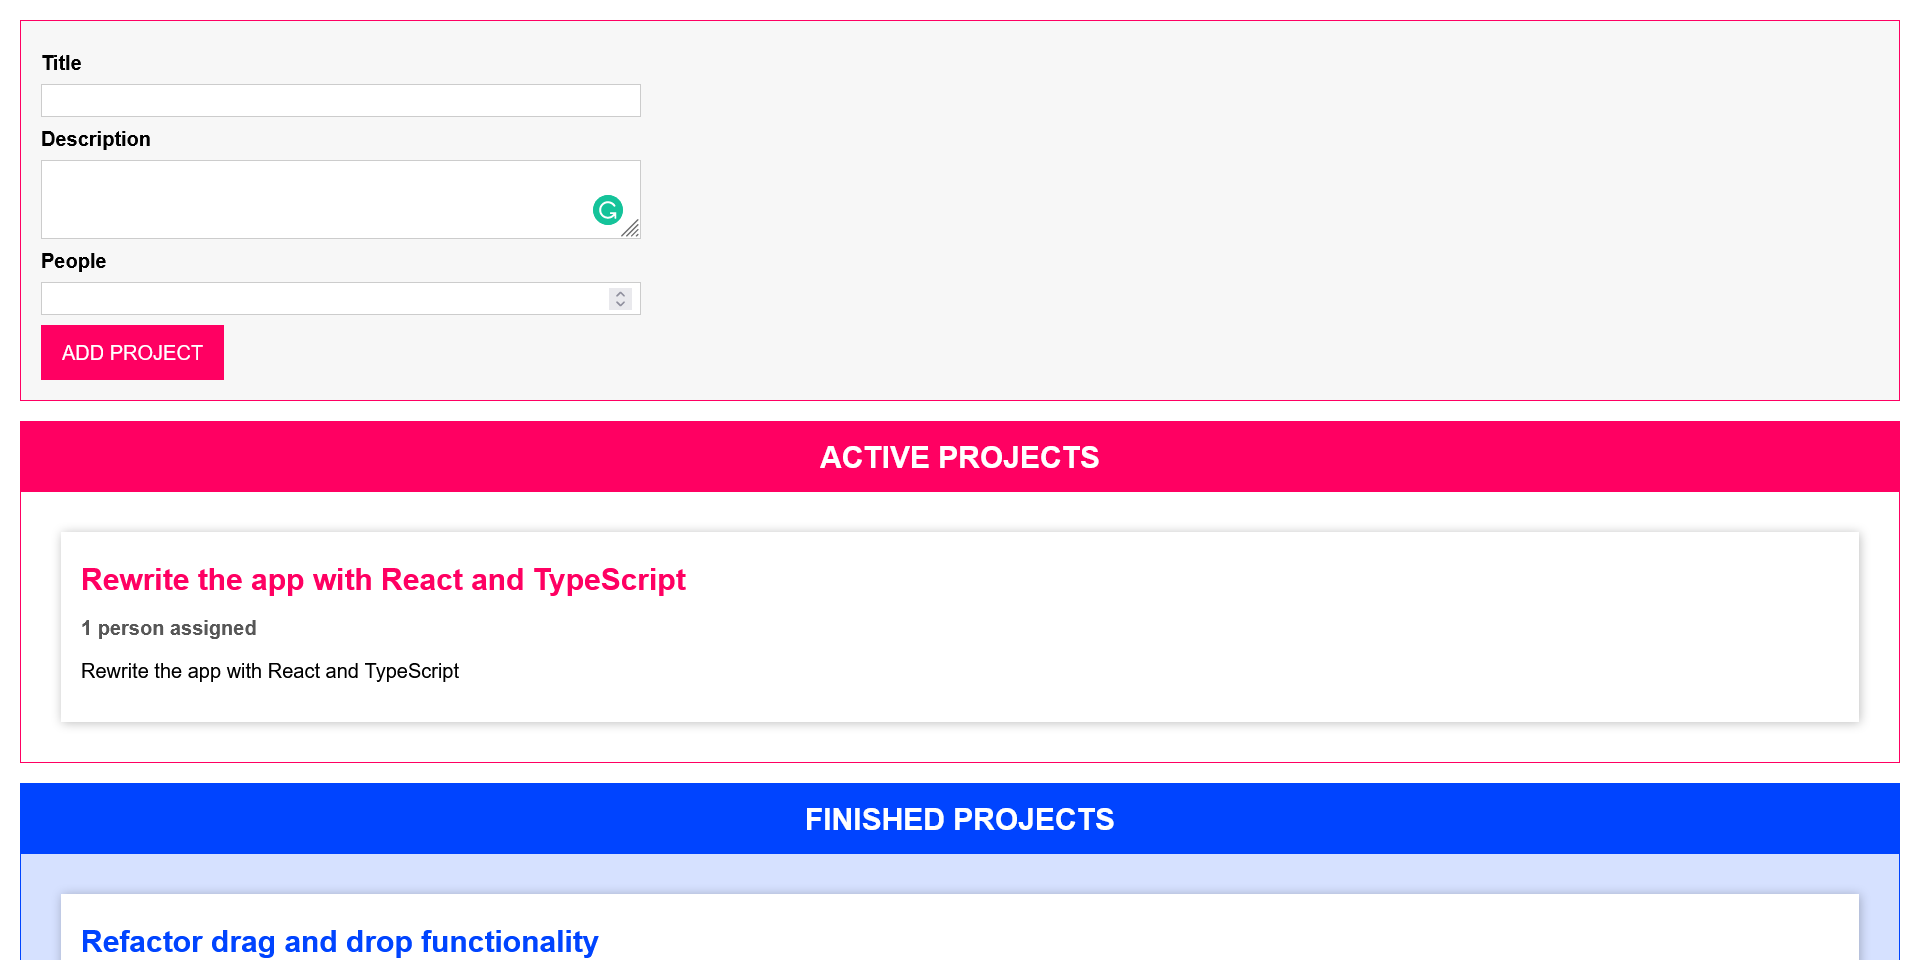
Task: Click the Rewrite project's description text
Action: [x=270, y=671]
